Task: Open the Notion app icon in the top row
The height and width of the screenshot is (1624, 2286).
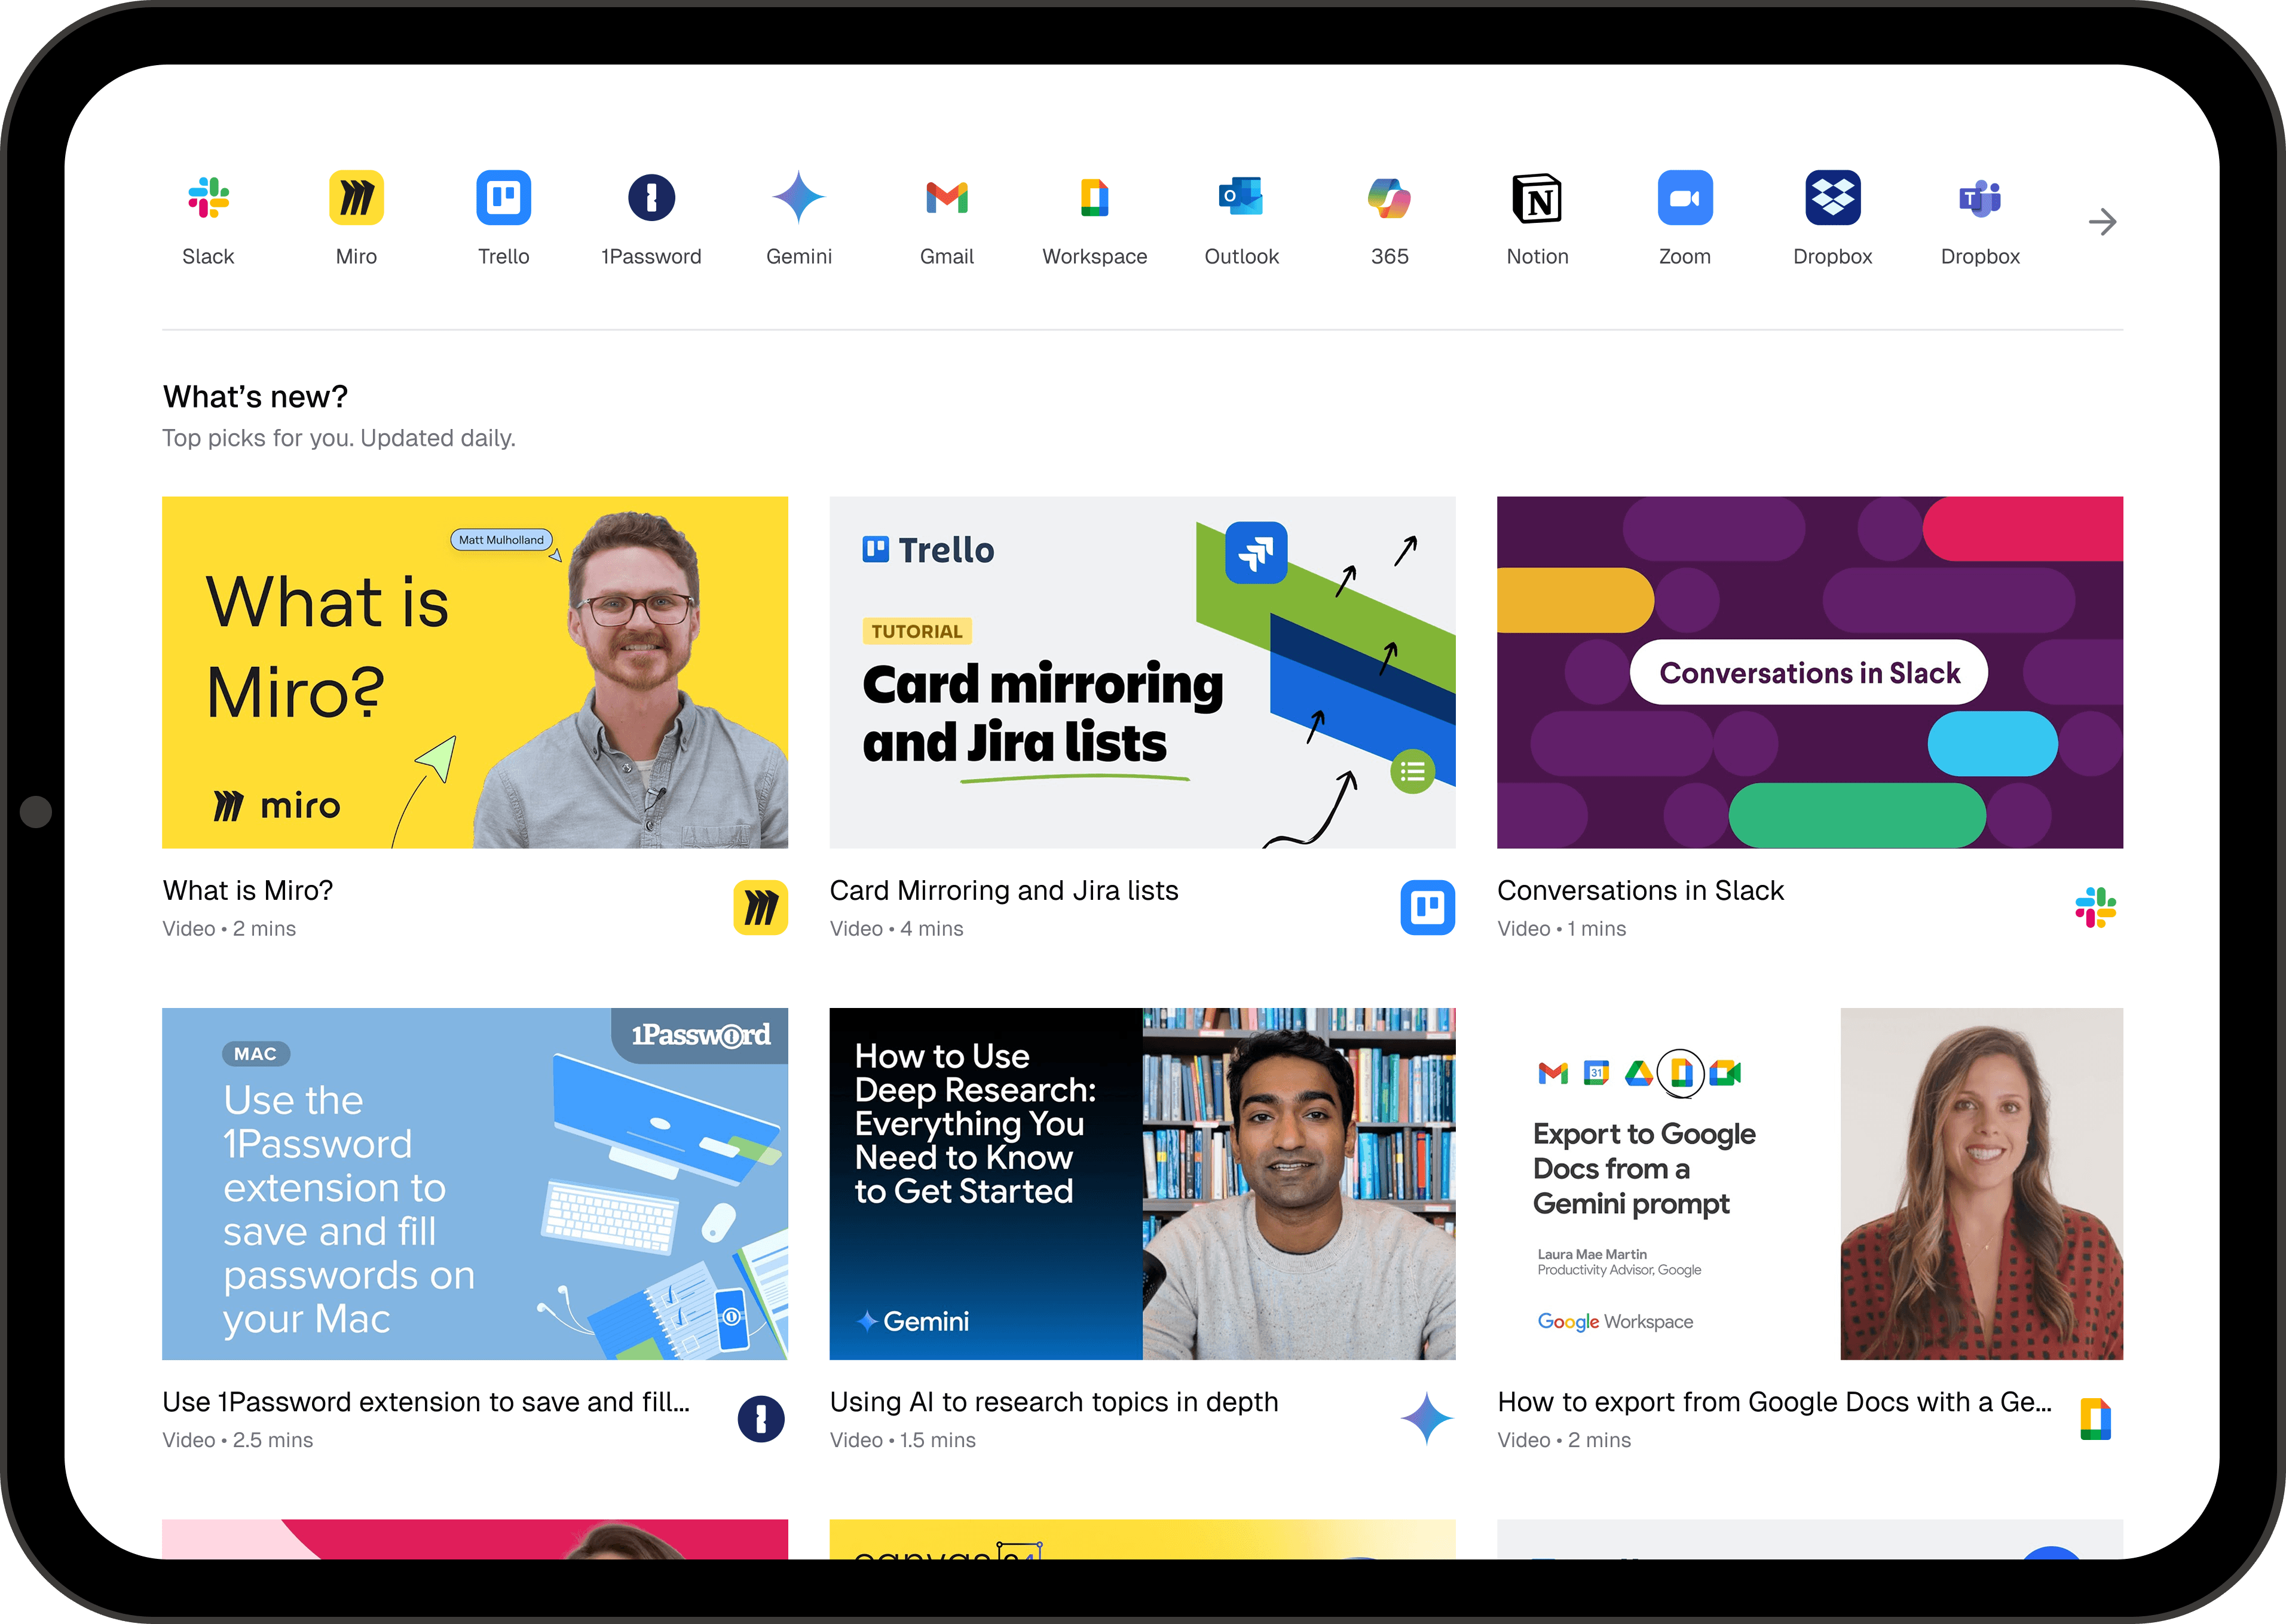Action: click(1537, 197)
